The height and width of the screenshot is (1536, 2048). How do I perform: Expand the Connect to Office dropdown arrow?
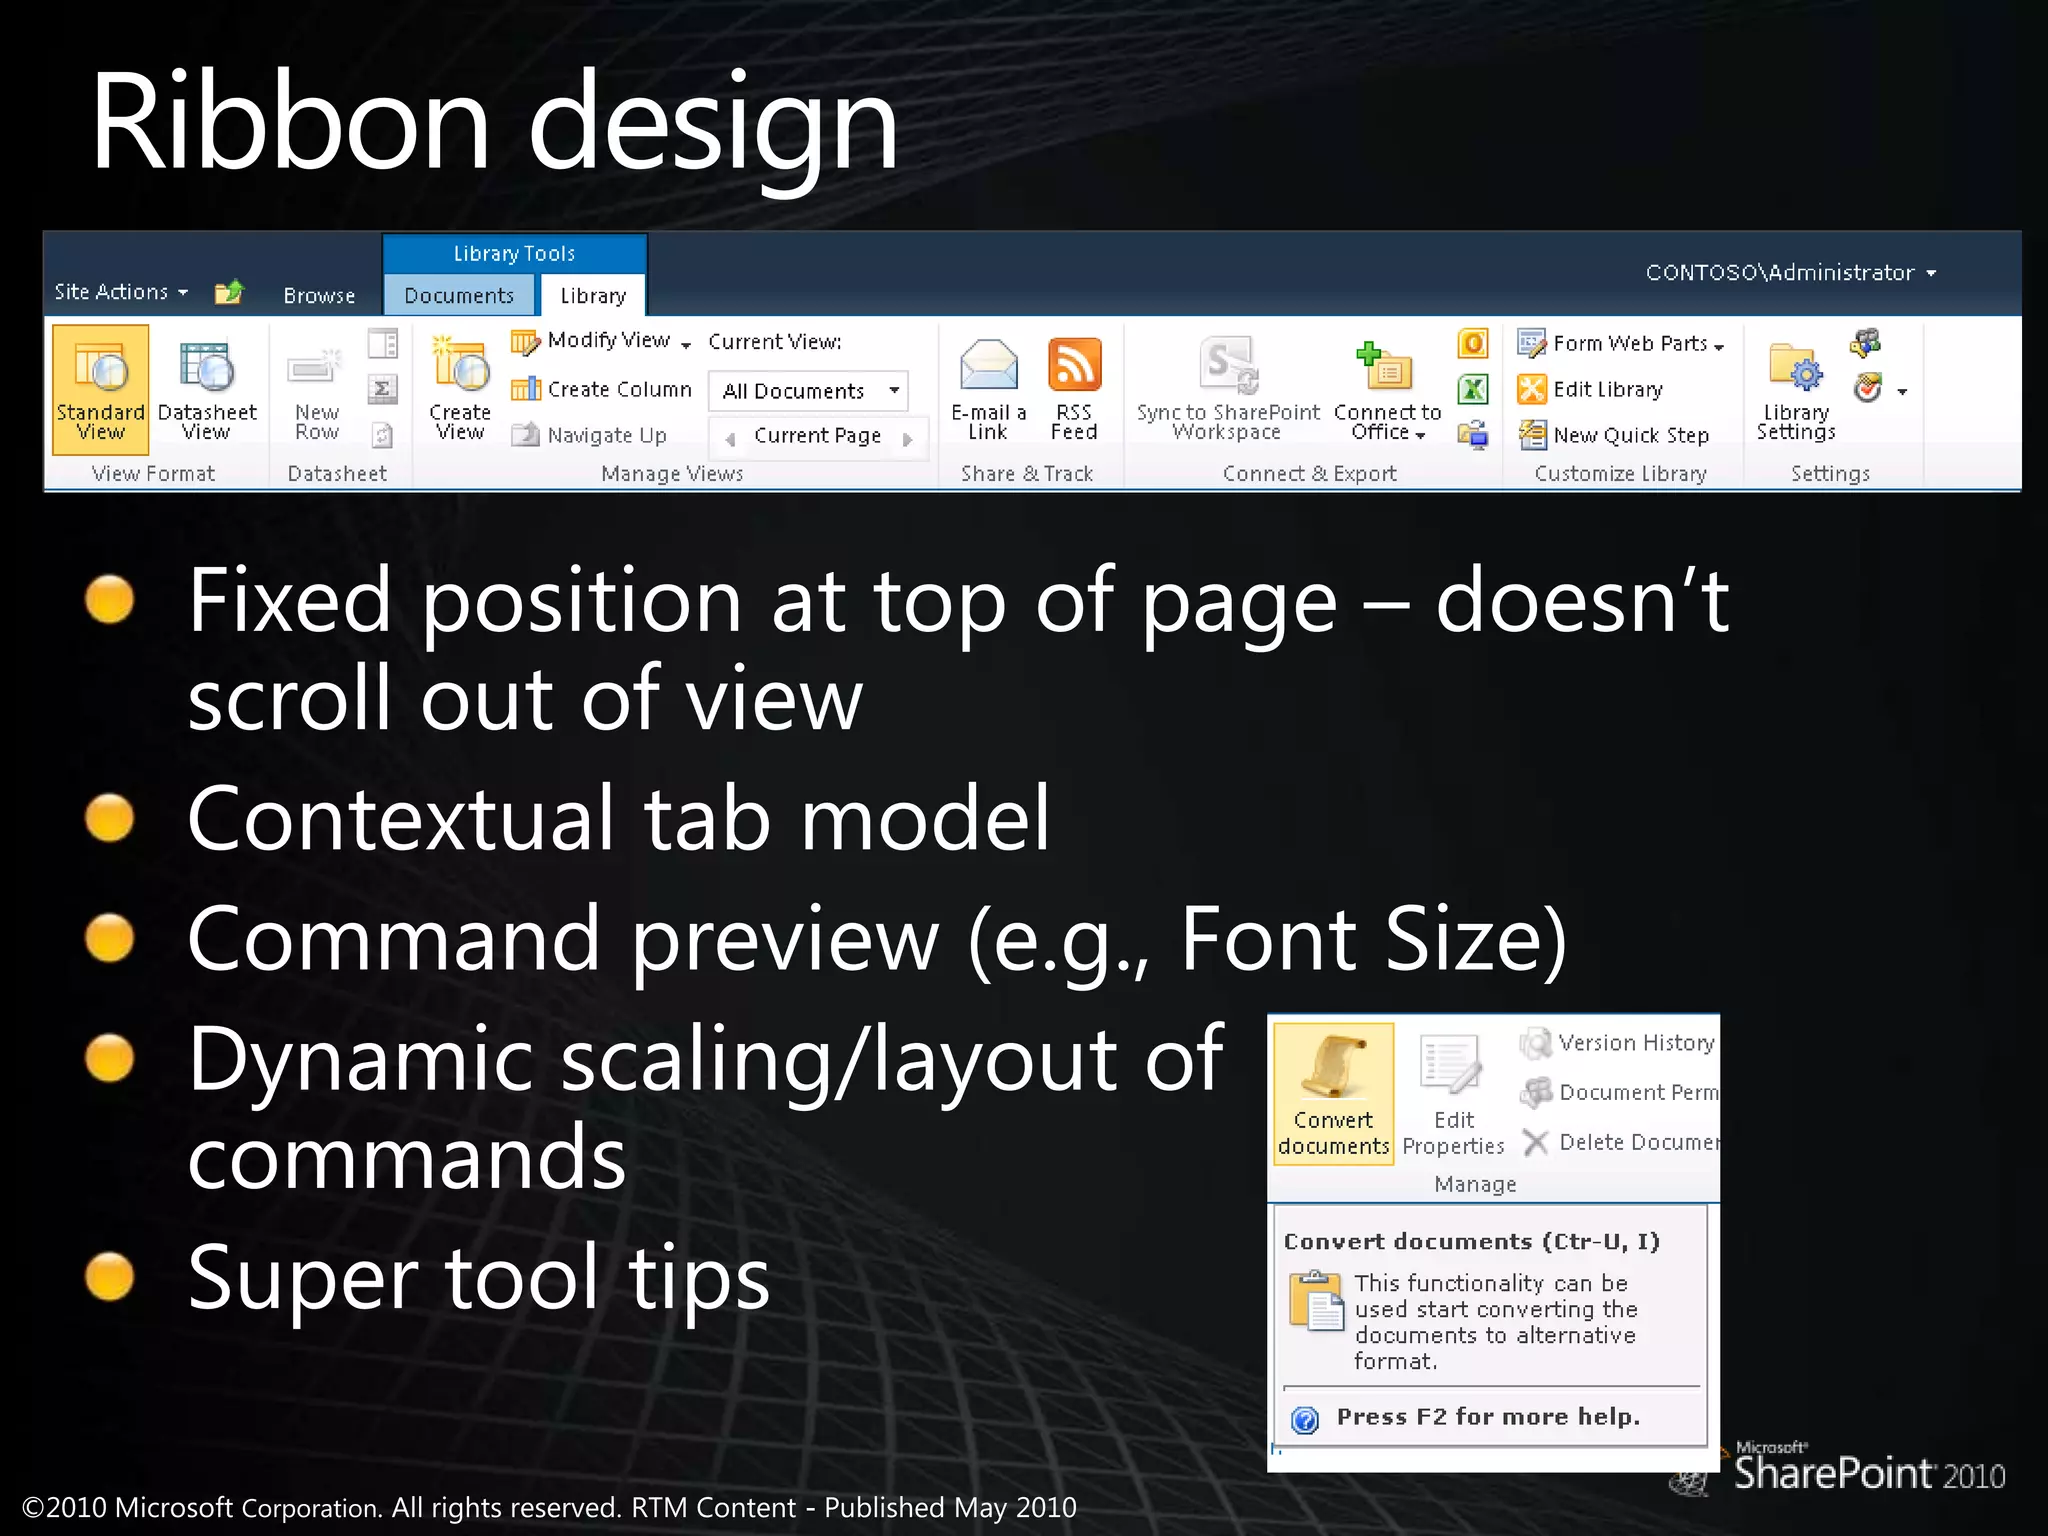tap(1421, 435)
